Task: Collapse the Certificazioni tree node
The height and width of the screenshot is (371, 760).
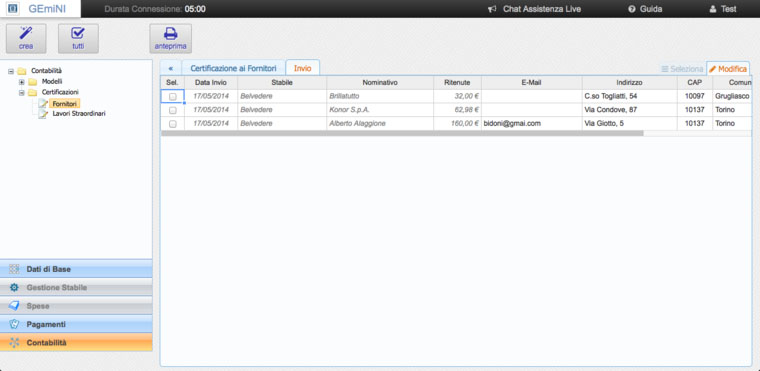Action: (21, 92)
